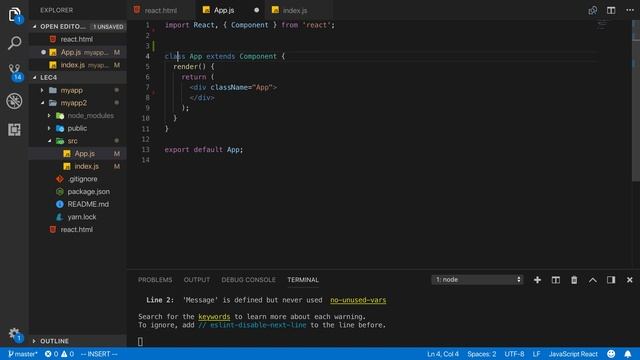
Task: Change encoding via UTF-8 indicator
Action: click(514, 354)
